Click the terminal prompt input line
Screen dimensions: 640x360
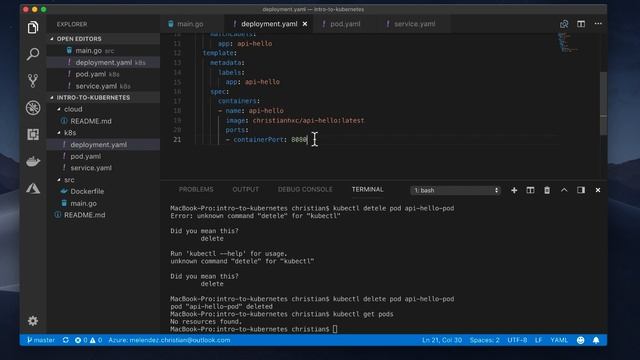[254, 329]
